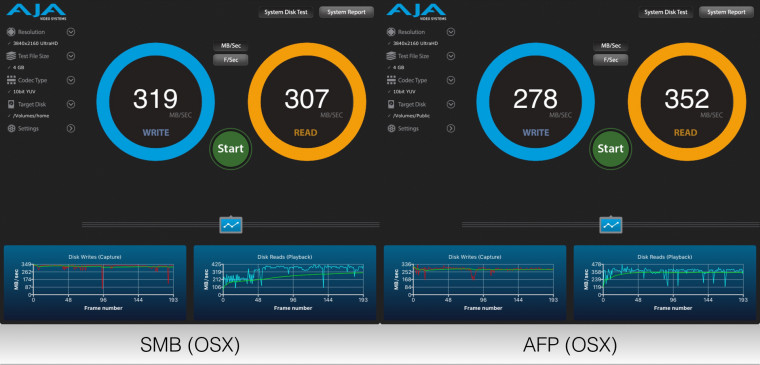The image size is (760, 365).
Task: Select MB/Sec units in SMB window
Action: coord(231,46)
